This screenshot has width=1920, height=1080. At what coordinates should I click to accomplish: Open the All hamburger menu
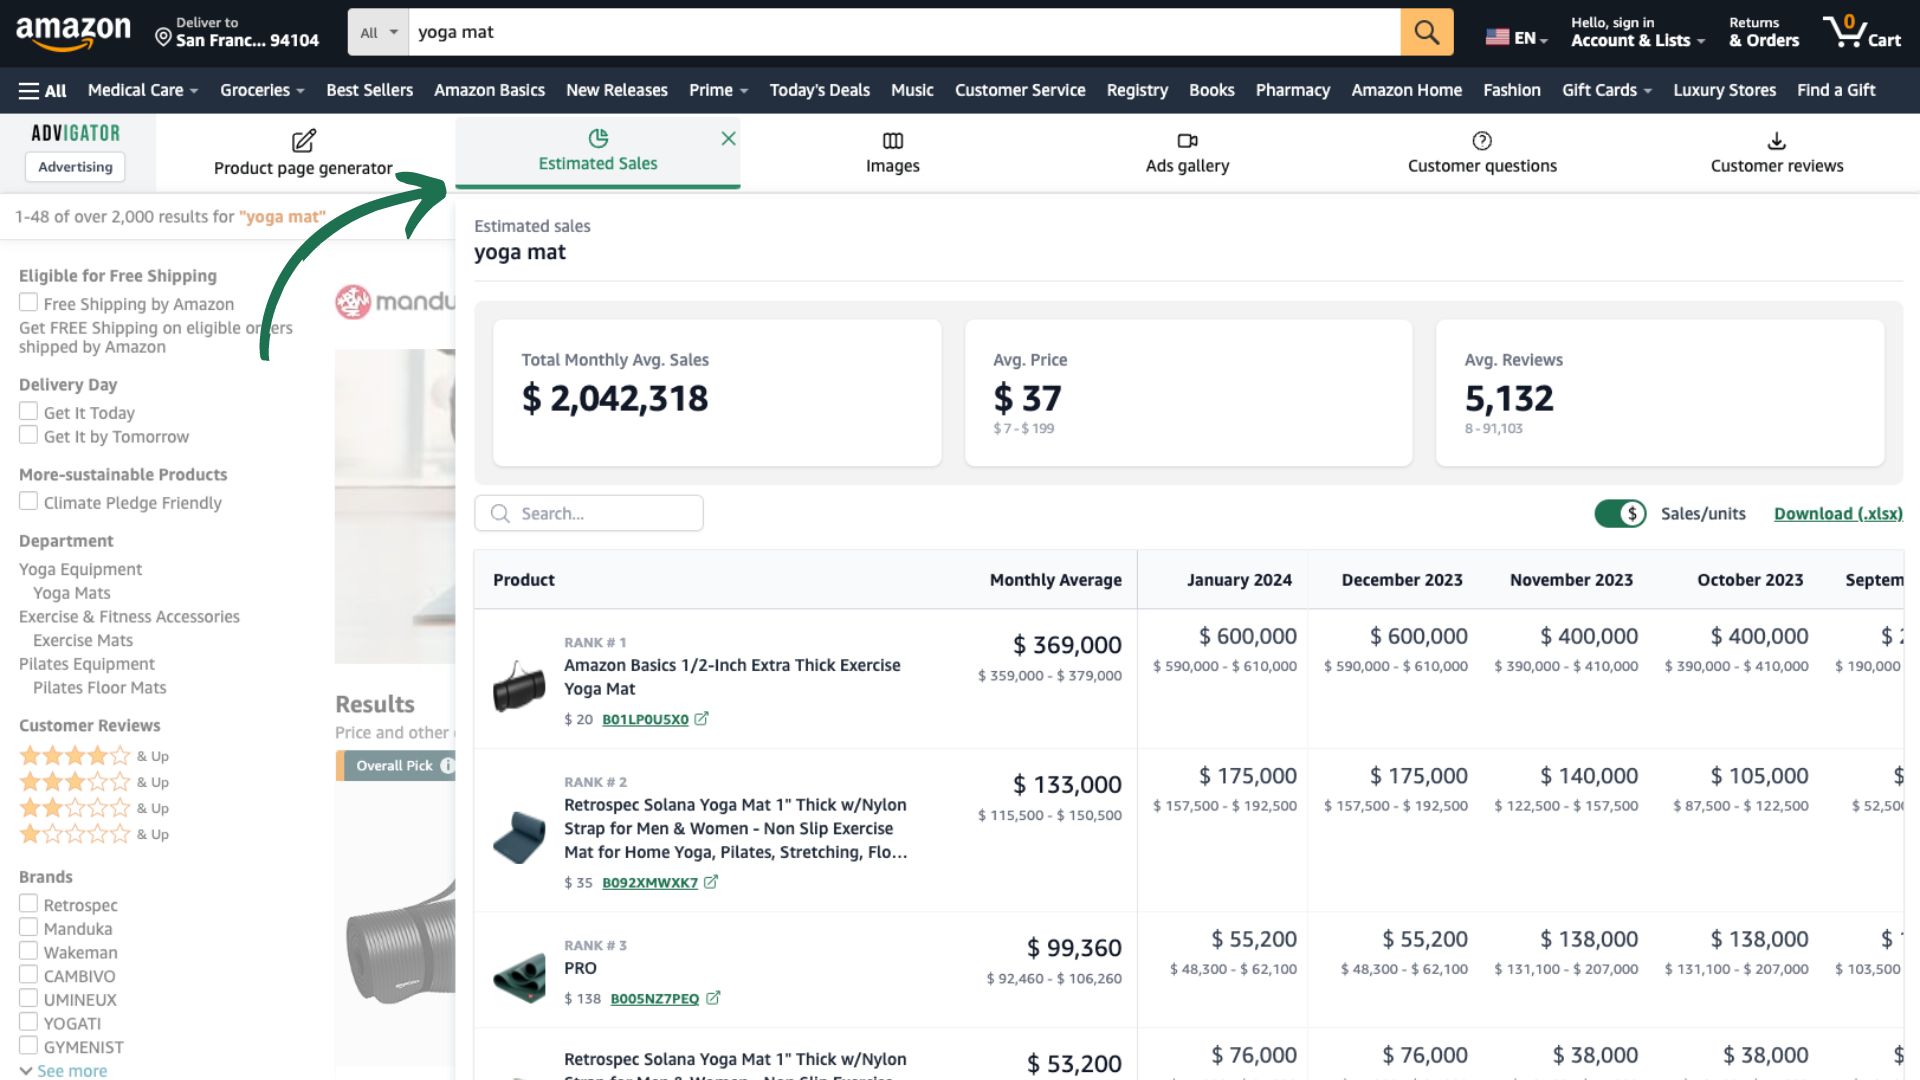[42, 90]
